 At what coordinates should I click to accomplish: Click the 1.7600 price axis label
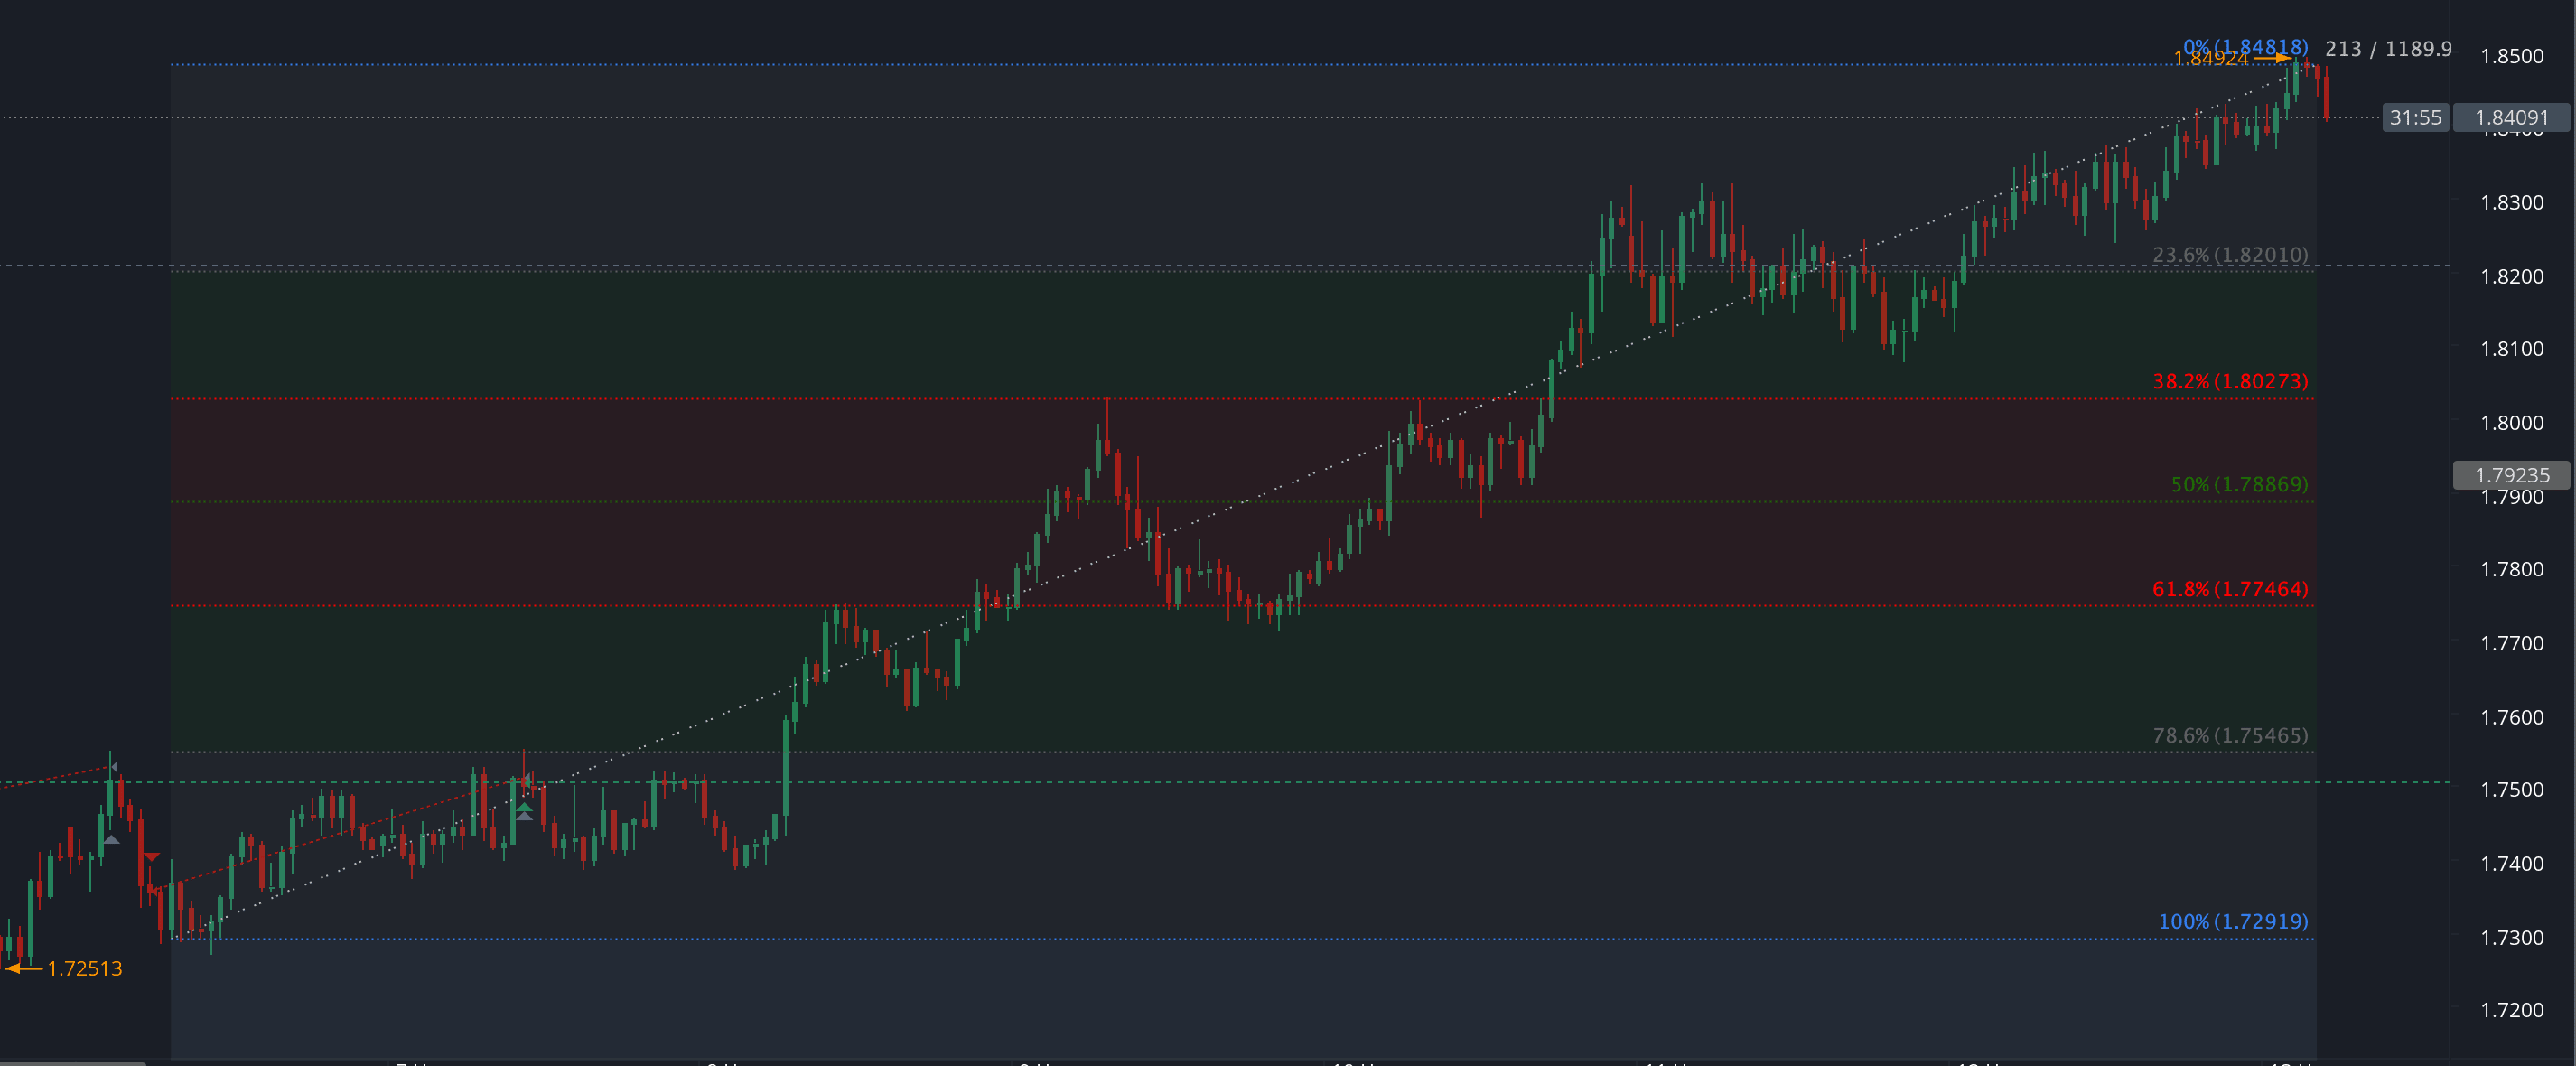click(2511, 717)
